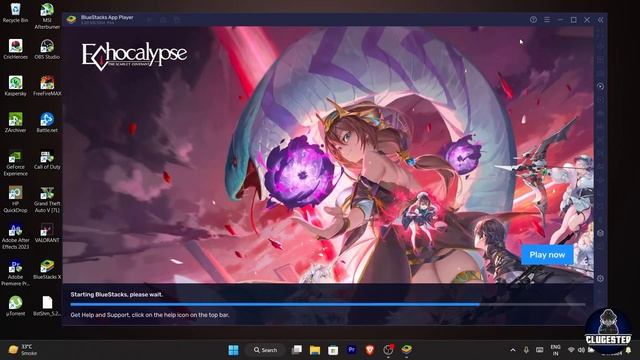Select Kaspersky desktop shortcut
The height and width of the screenshot is (360, 640).
16,86
